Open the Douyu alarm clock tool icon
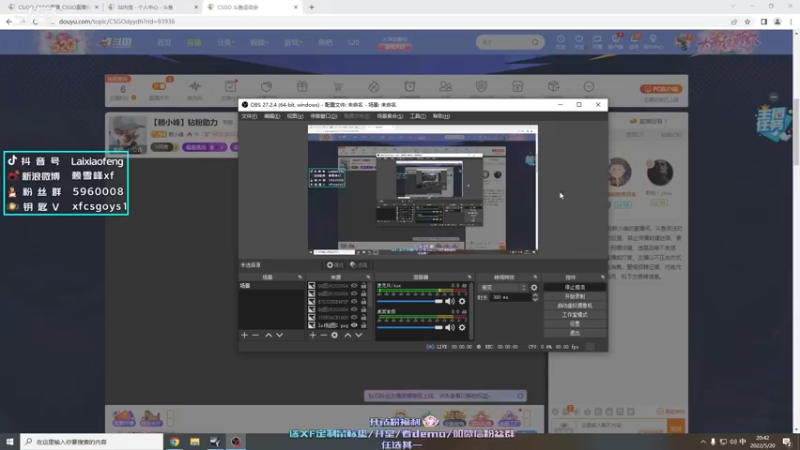The image size is (800, 450). pos(410,87)
